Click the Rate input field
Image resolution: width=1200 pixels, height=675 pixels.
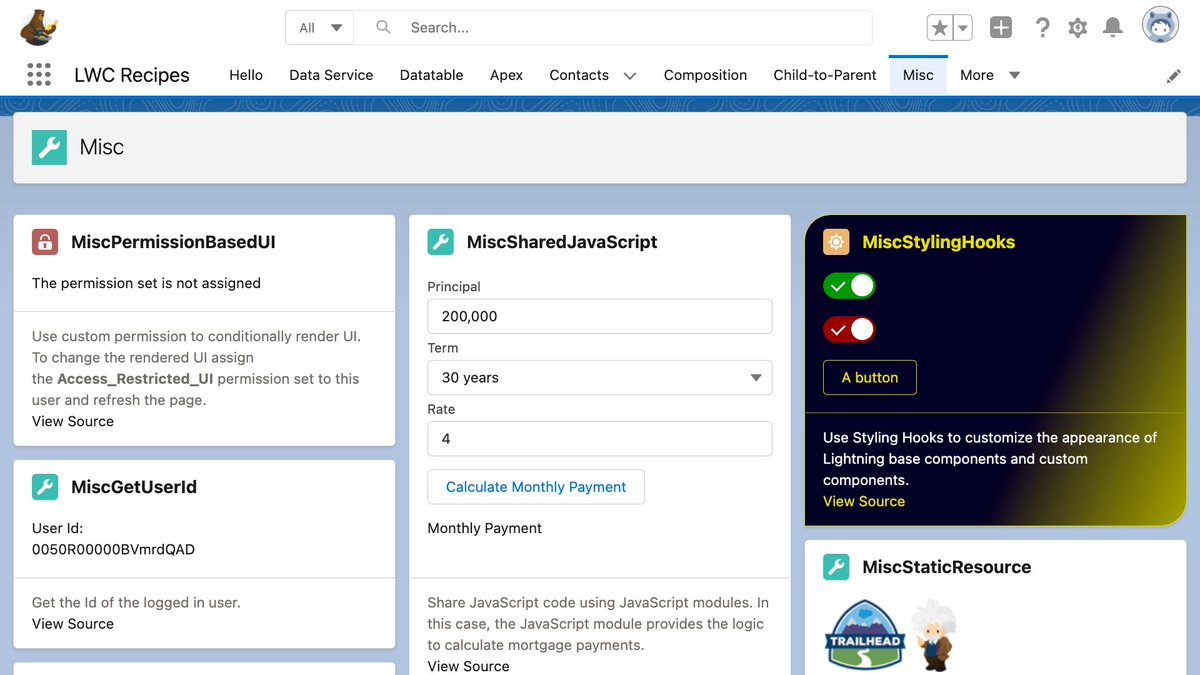[x=600, y=439]
